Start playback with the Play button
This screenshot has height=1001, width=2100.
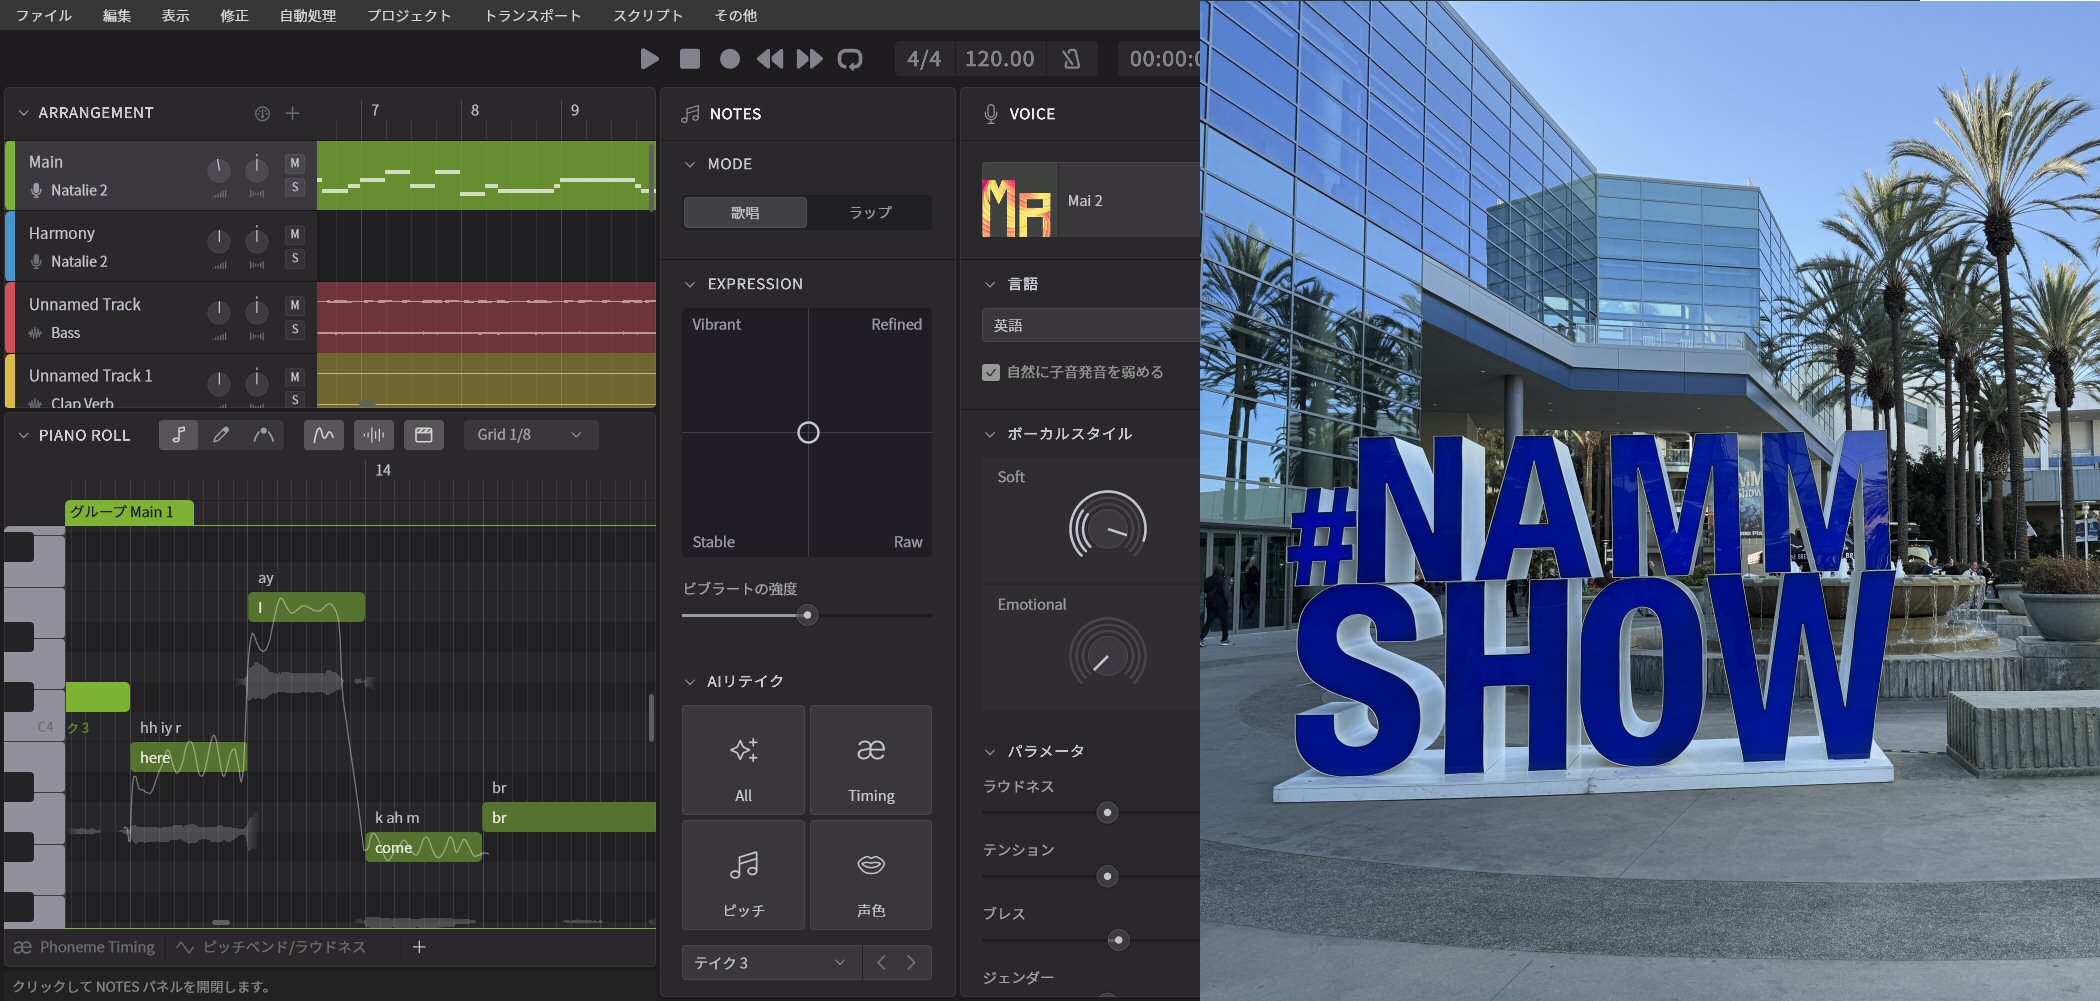[x=649, y=59]
